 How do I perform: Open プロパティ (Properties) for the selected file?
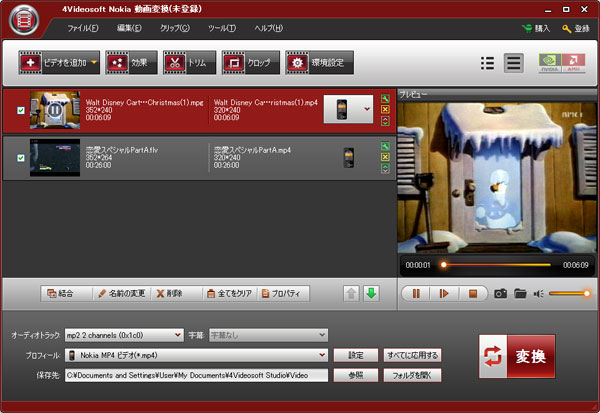coord(284,294)
